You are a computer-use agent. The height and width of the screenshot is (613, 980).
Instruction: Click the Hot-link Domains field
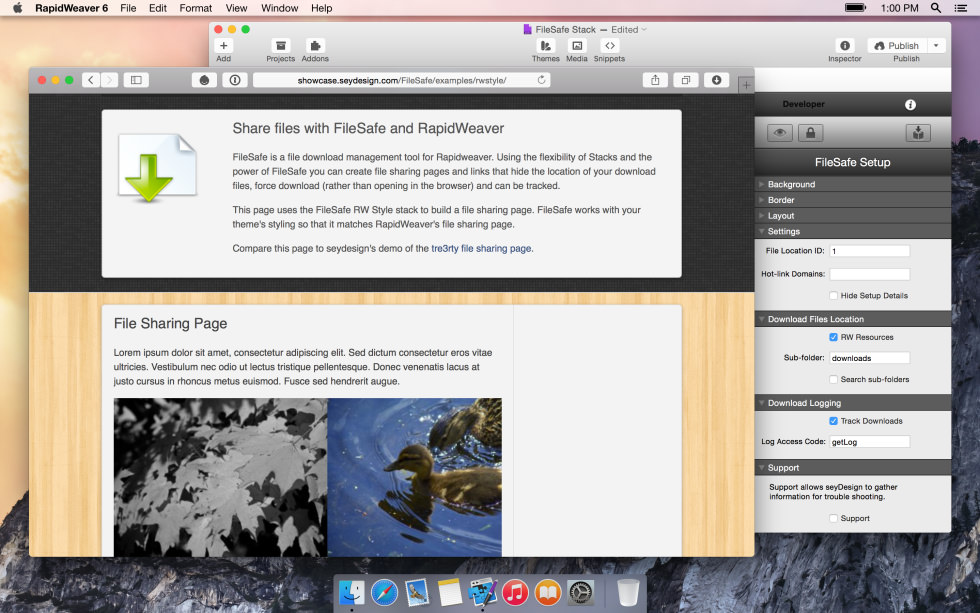(x=869, y=274)
